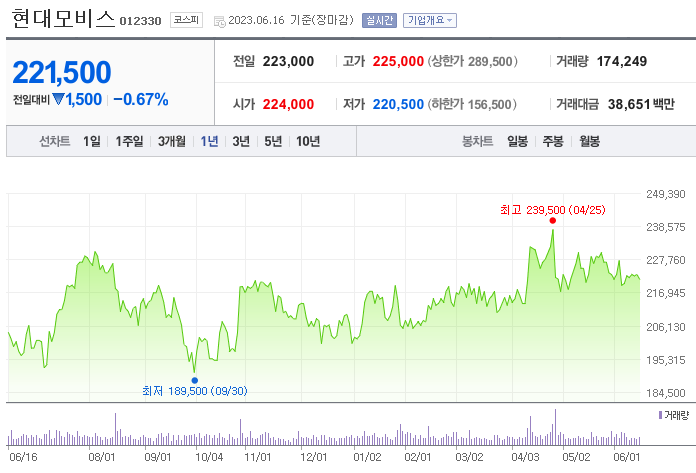The height and width of the screenshot is (473, 696).
Task: Click the current price 221,500
Action: [x=62, y=72]
